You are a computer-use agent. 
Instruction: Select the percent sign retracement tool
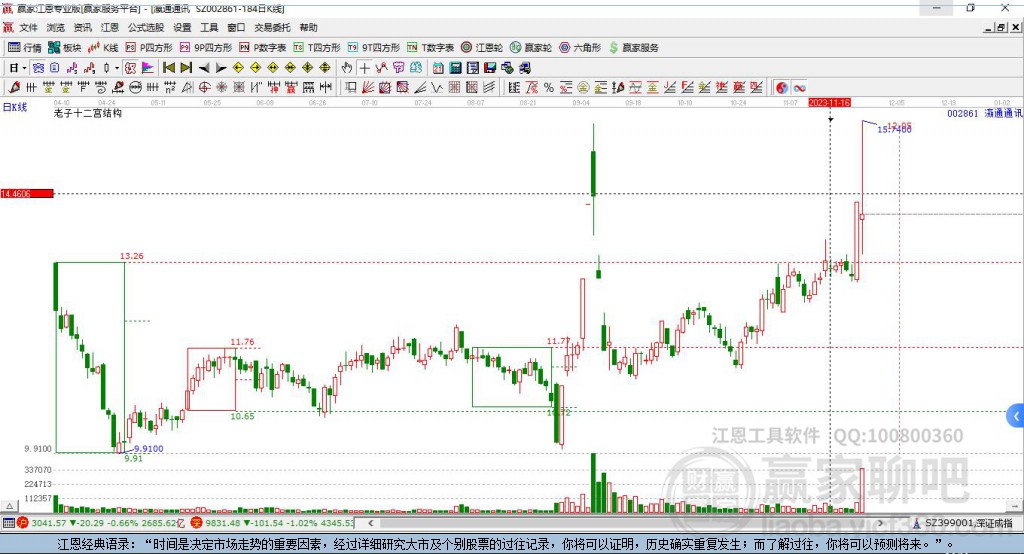click(x=549, y=88)
